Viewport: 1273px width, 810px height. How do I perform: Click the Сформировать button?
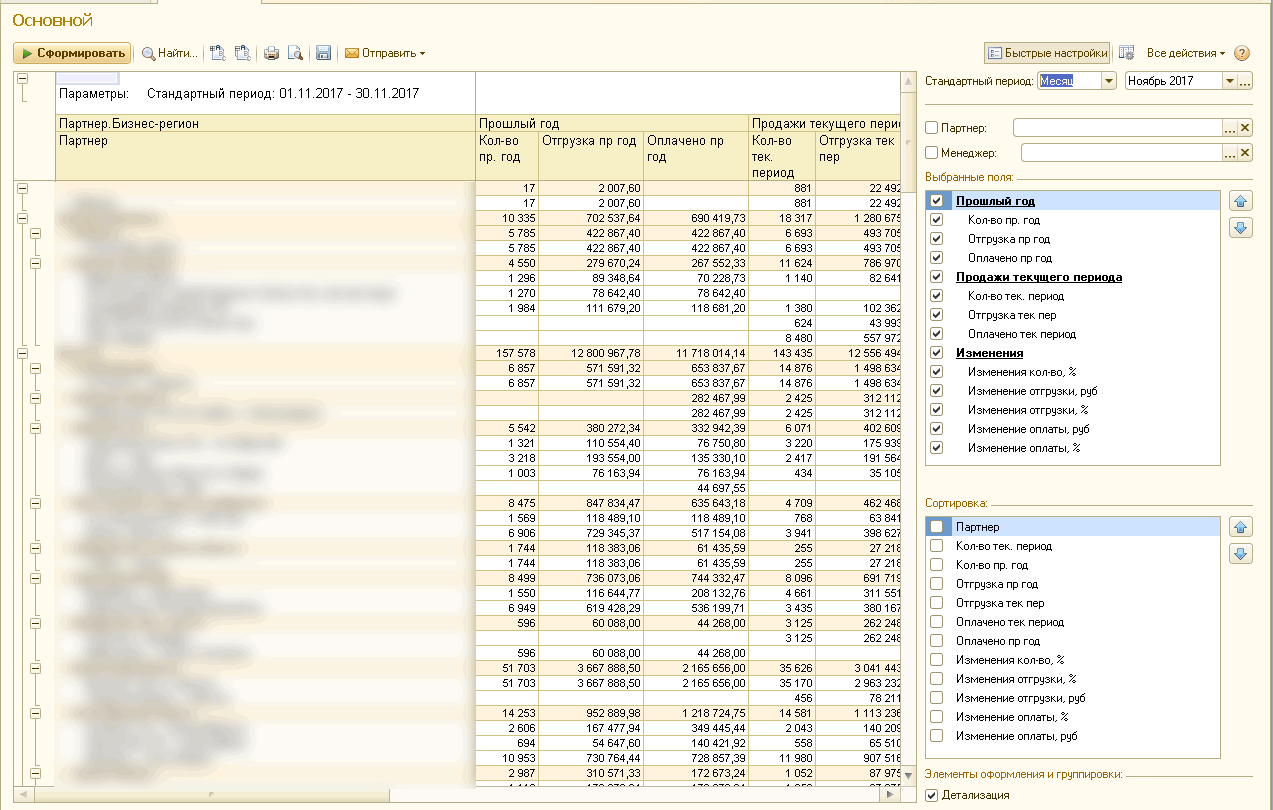(x=72, y=53)
